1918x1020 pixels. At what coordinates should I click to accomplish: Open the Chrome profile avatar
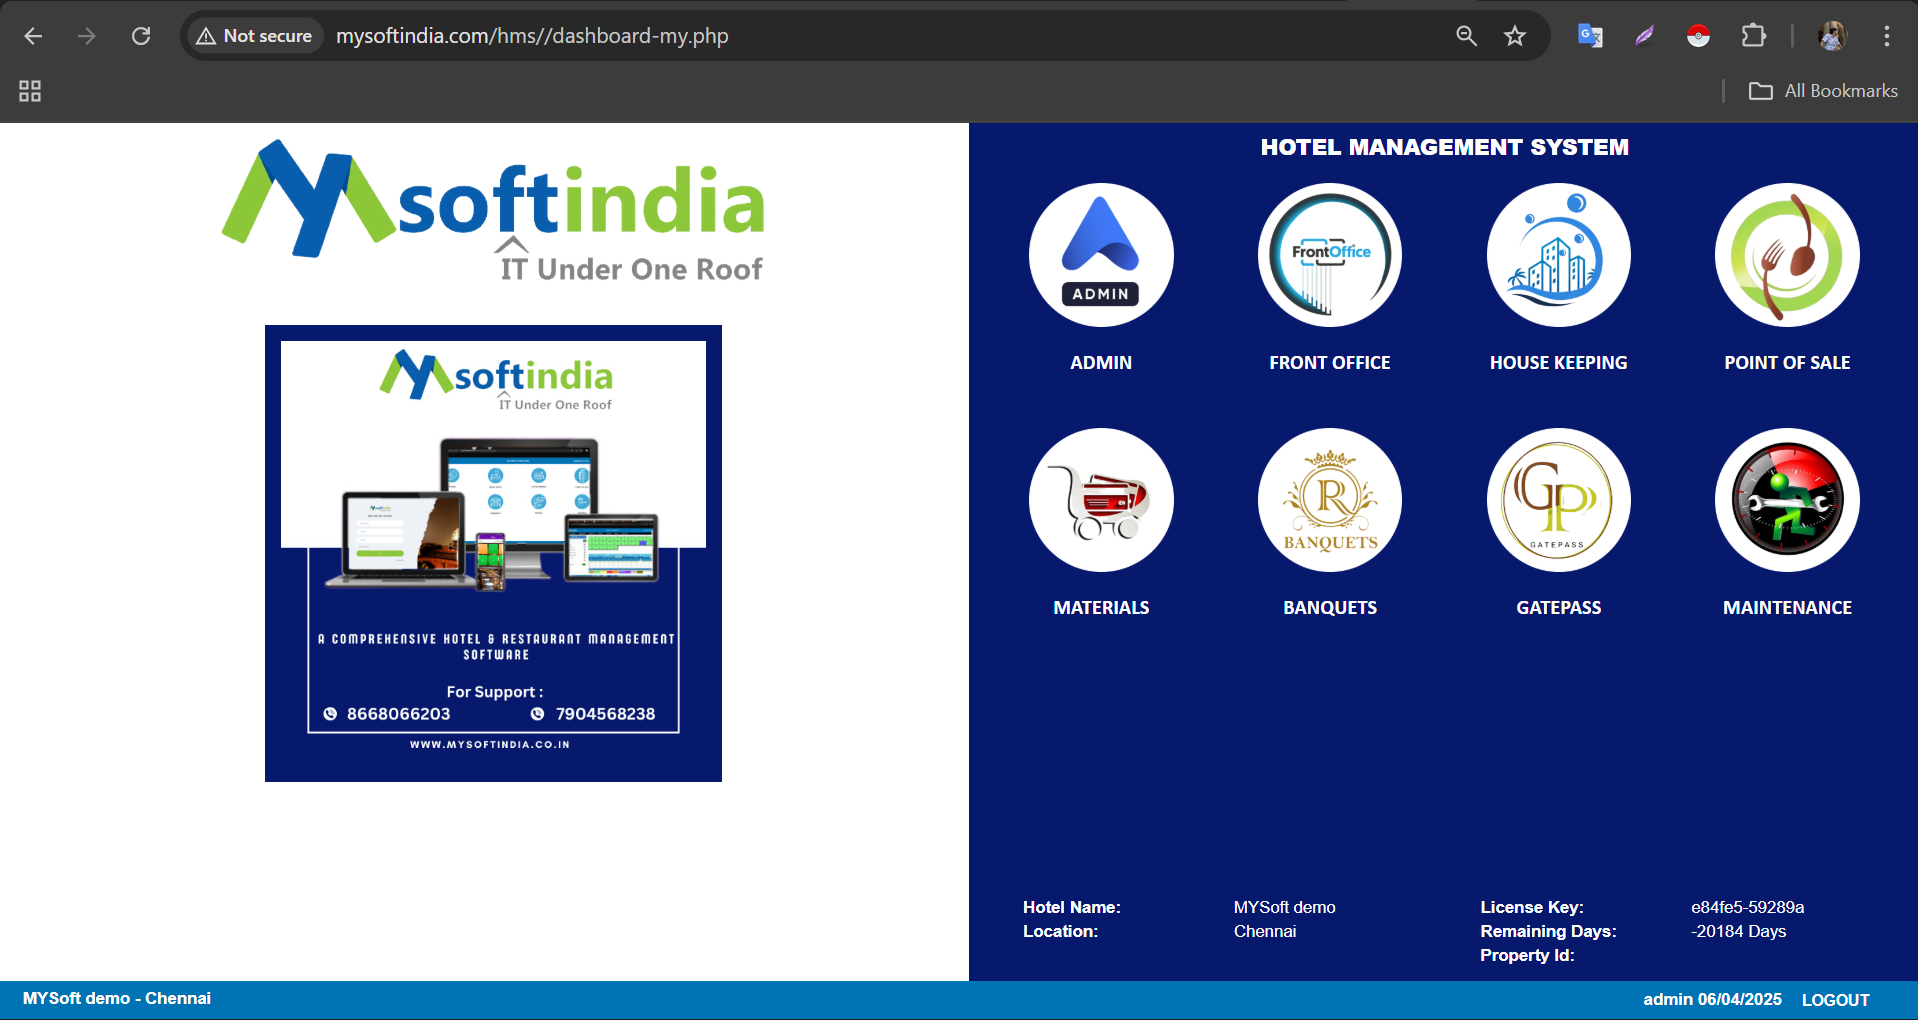coord(1832,36)
